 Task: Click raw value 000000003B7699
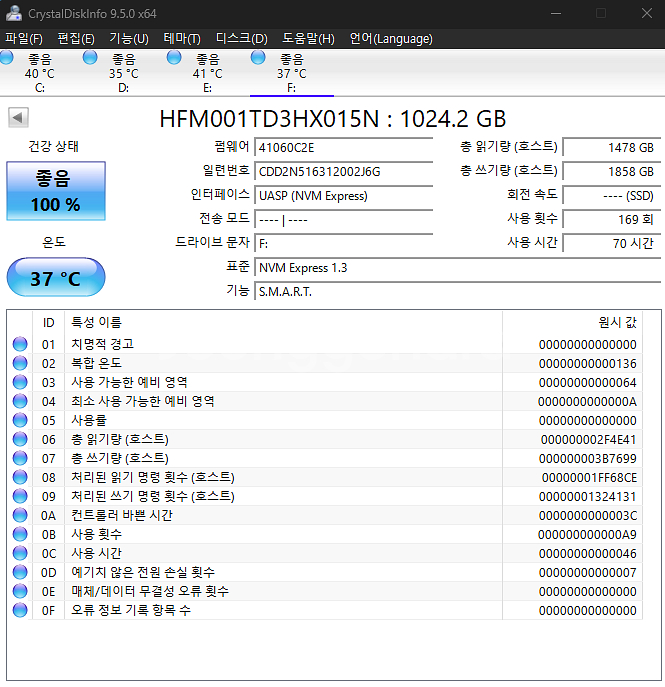point(587,459)
